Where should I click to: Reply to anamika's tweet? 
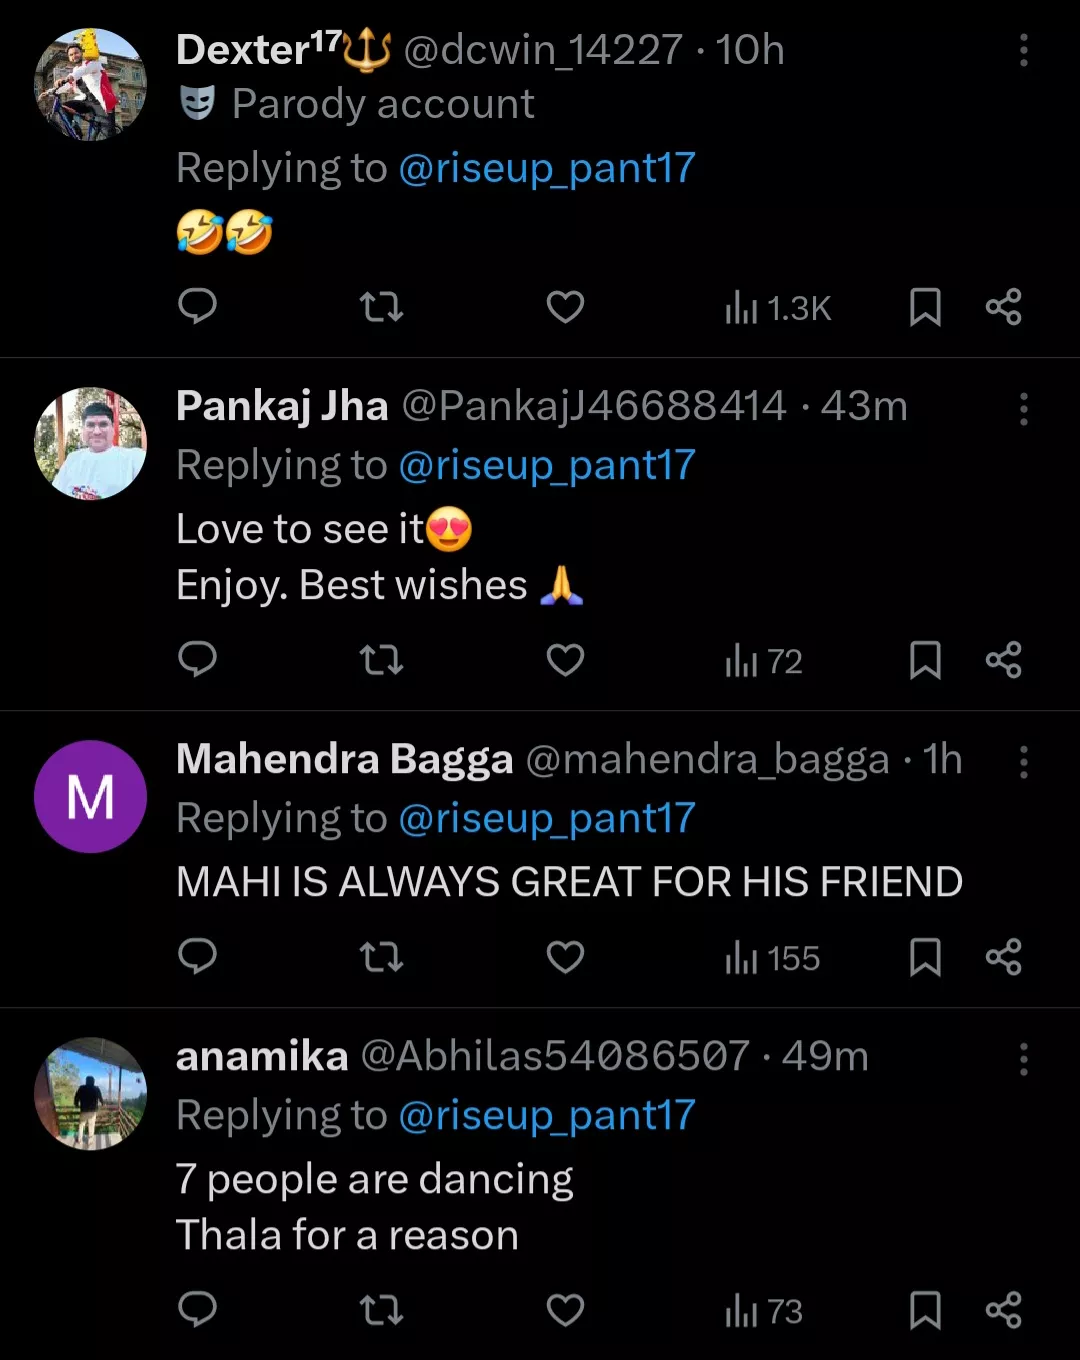197,1309
